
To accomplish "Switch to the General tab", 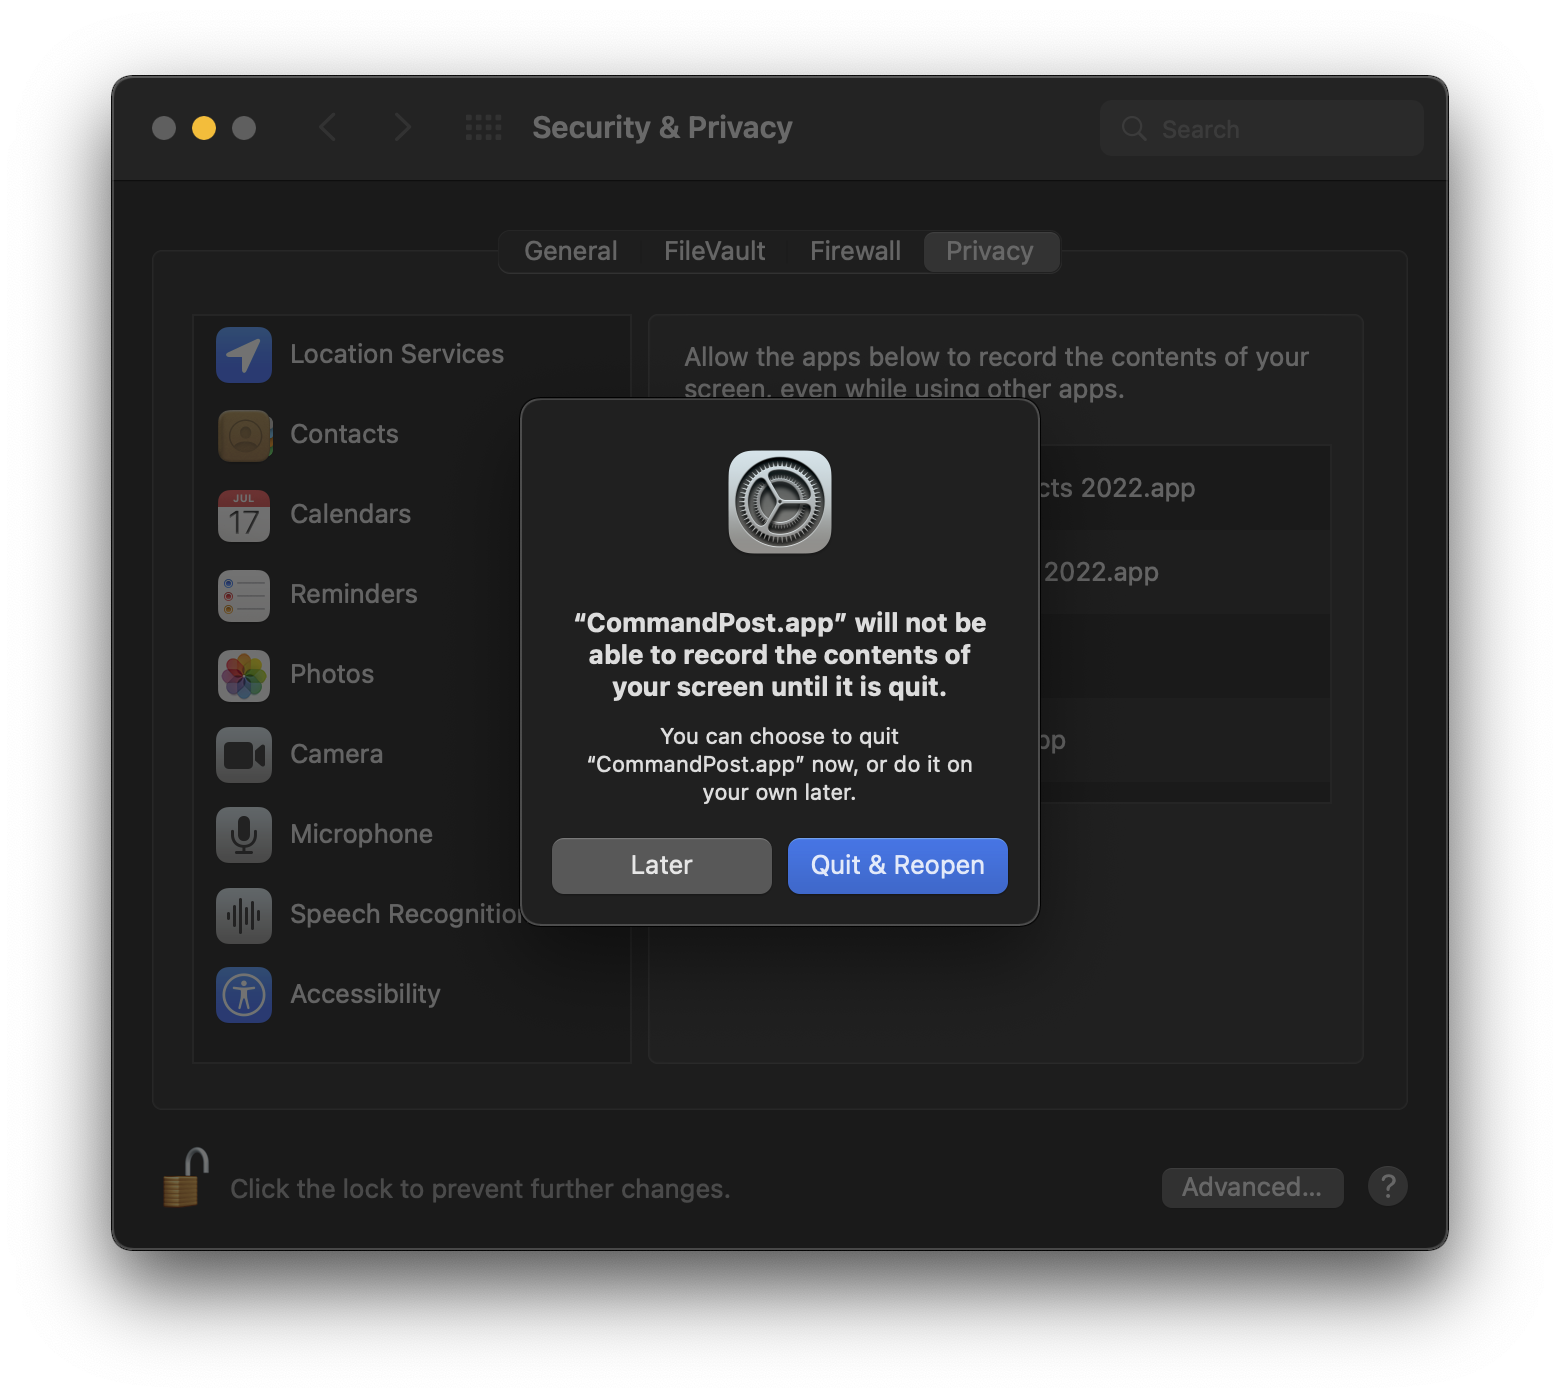I will 571,251.
